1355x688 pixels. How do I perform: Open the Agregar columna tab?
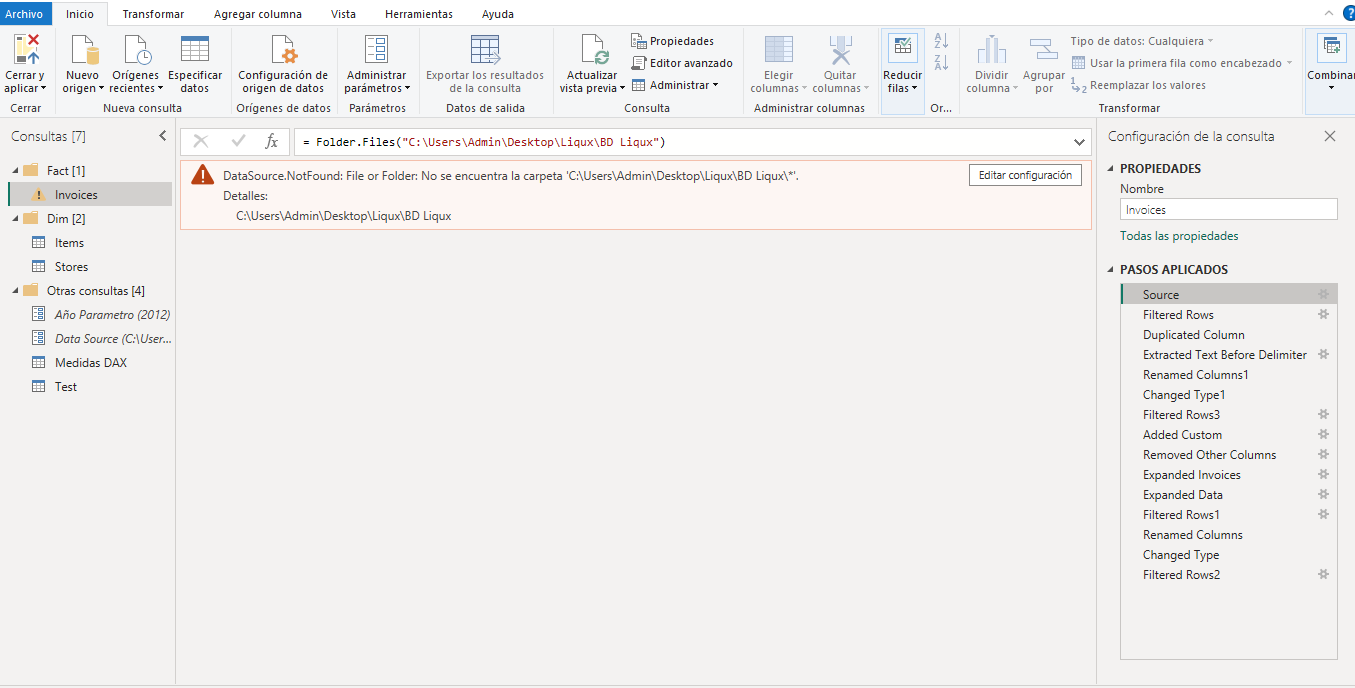point(257,14)
